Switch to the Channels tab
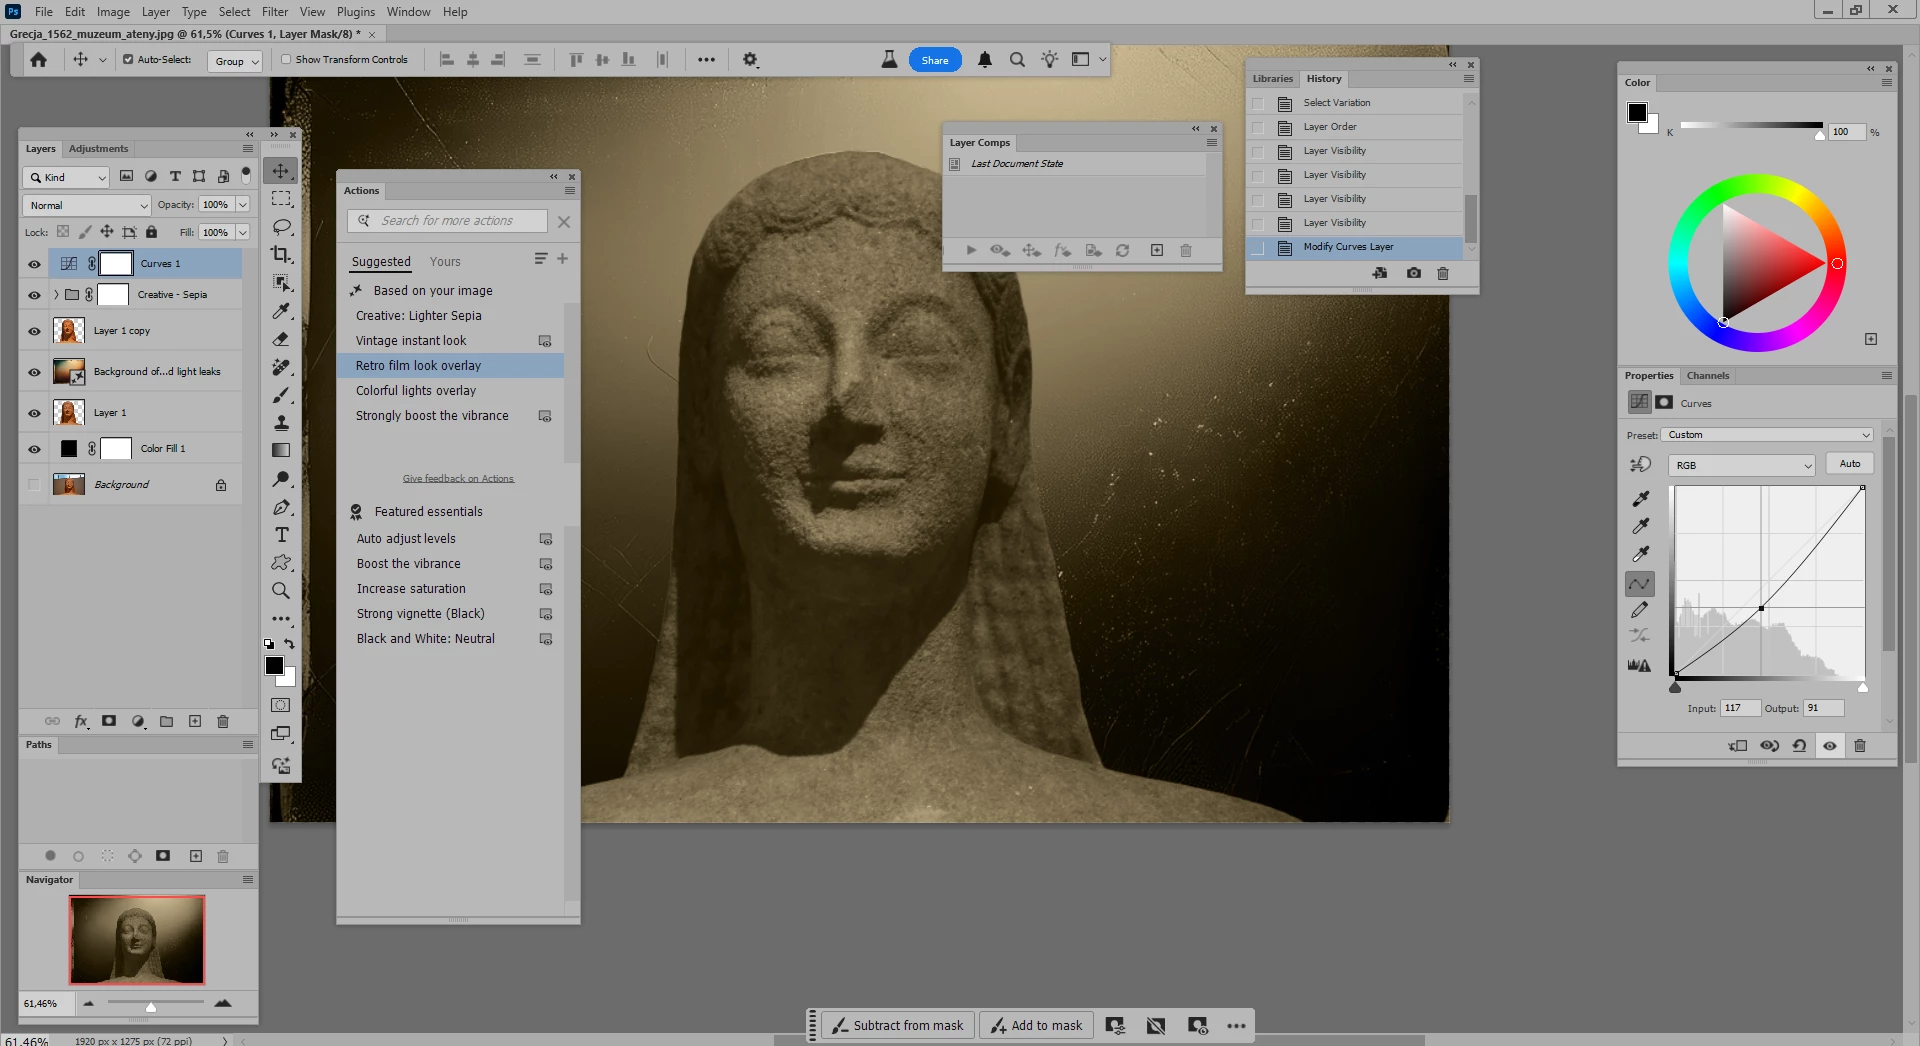The image size is (1920, 1046). [1707, 376]
